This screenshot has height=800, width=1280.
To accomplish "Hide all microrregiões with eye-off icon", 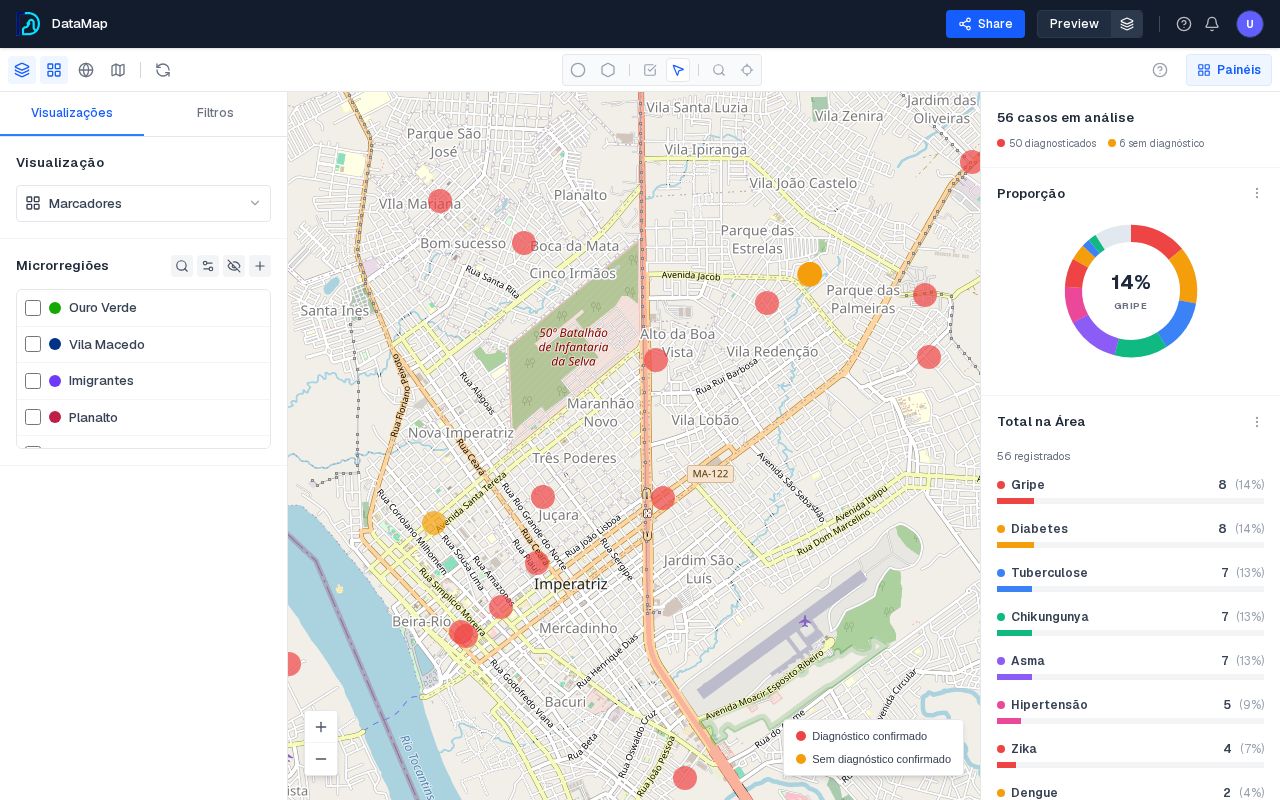I will pyautogui.click(x=234, y=266).
